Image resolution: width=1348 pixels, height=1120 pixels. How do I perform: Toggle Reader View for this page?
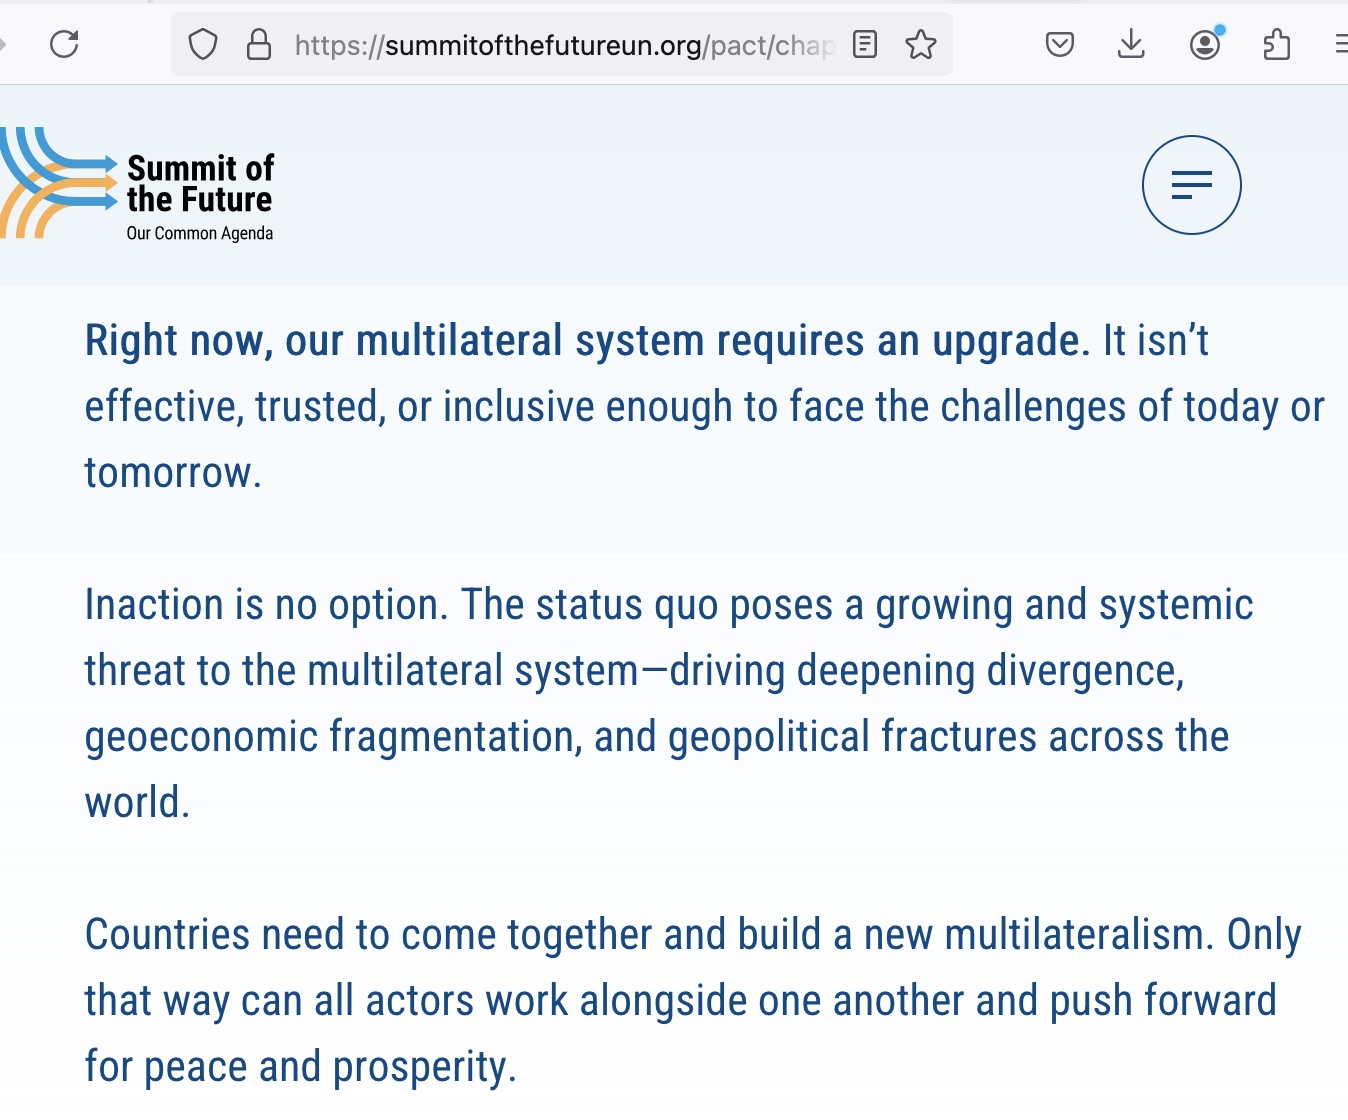pyautogui.click(x=865, y=45)
